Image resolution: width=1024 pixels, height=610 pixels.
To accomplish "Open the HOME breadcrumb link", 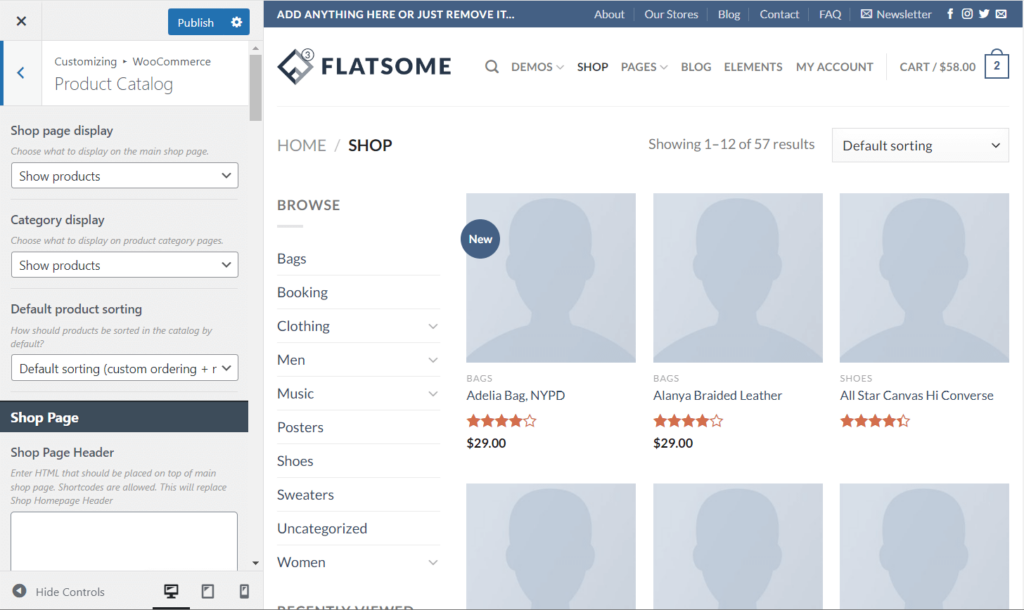I will pyautogui.click(x=301, y=145).
